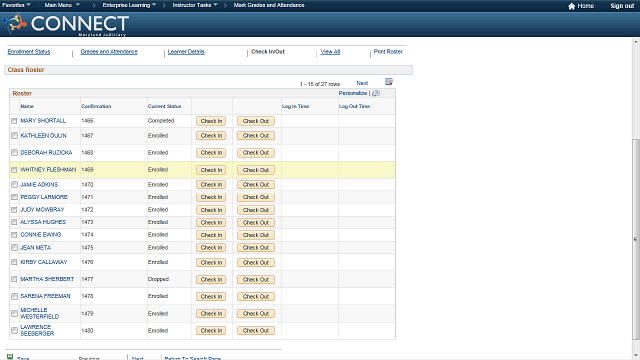The image size is (640, 360).
Task: Click Mark Grades and Attendance breadcrumb
Action: point(269,5)
